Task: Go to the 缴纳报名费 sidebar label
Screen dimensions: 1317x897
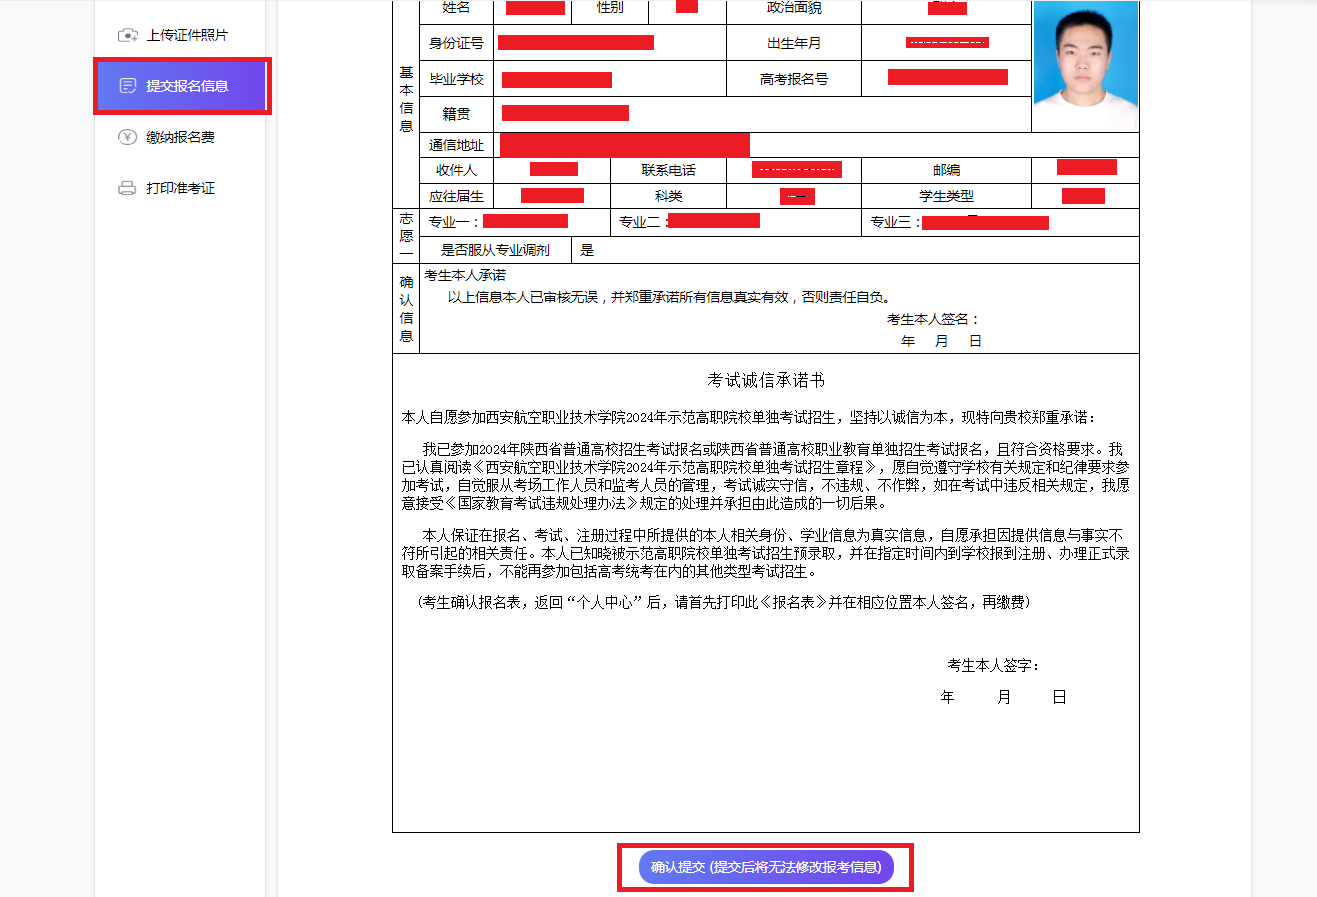Action: coord(180,137)
